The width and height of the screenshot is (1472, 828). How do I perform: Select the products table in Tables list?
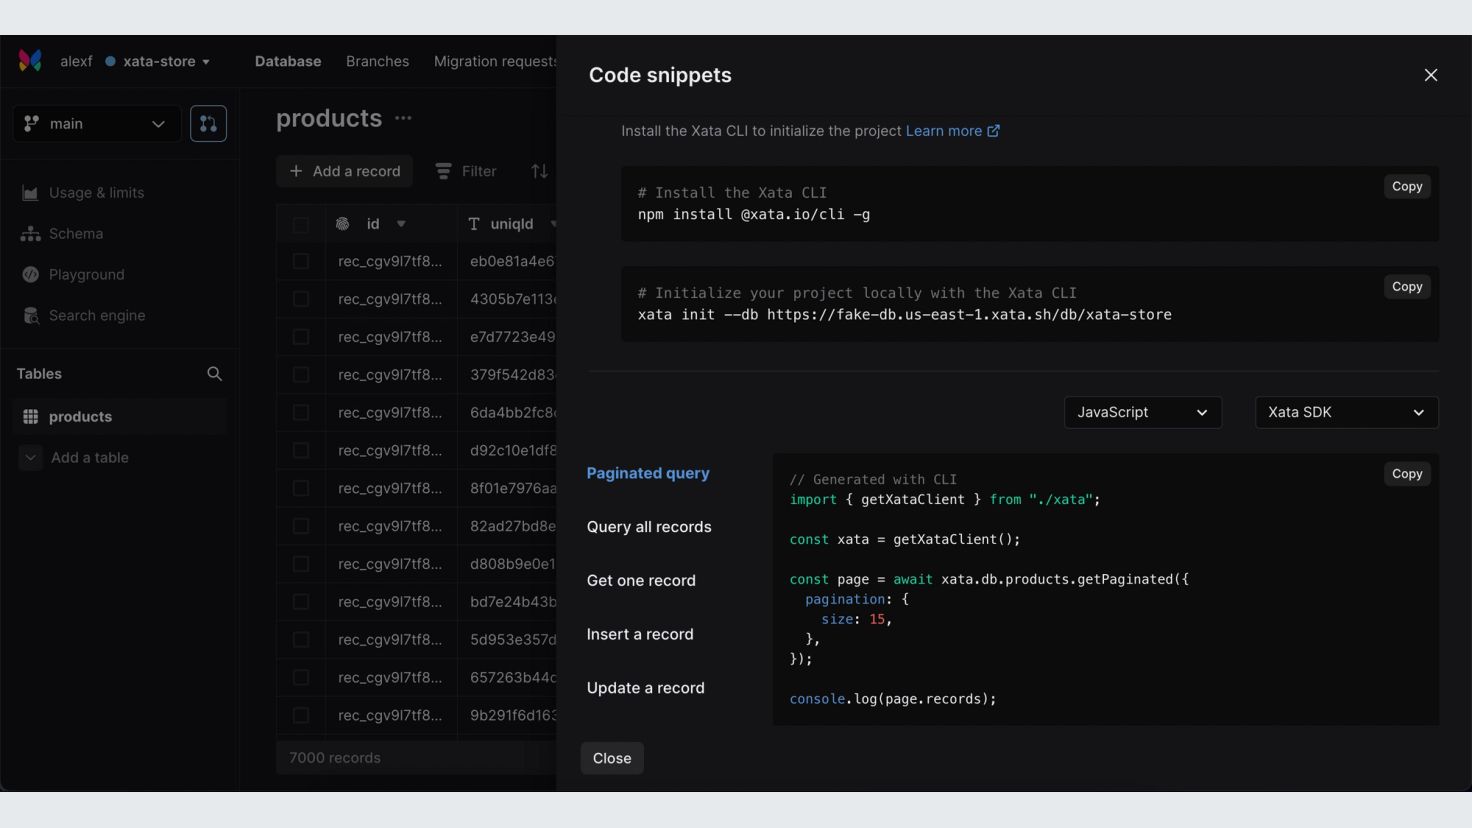(x=120, y=417)
